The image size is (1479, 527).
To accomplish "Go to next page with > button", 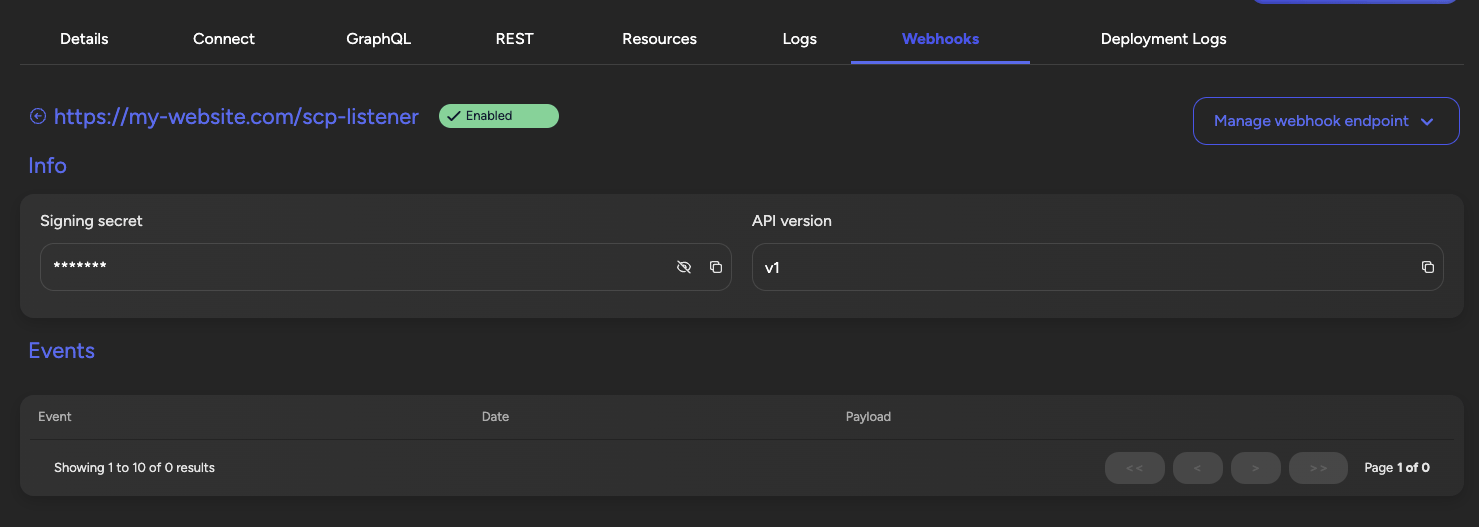I will [1255, 468].
